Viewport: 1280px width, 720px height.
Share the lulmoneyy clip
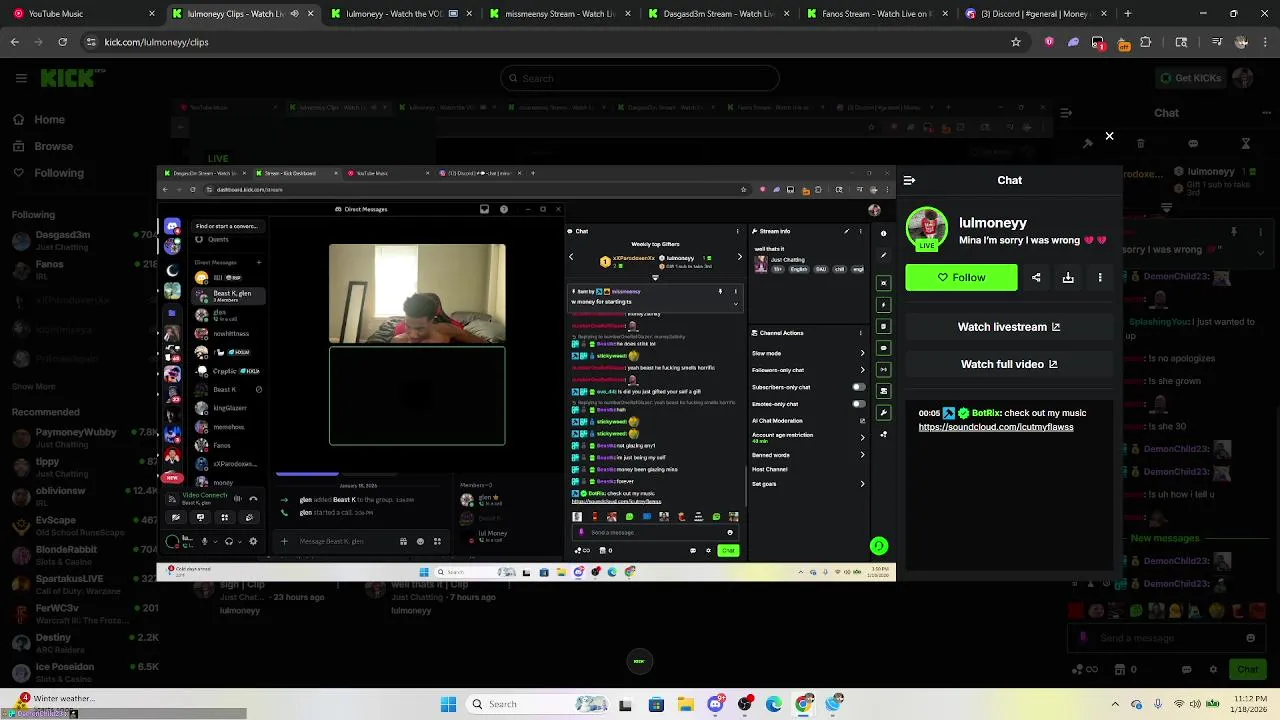(x=1036, y=278)
